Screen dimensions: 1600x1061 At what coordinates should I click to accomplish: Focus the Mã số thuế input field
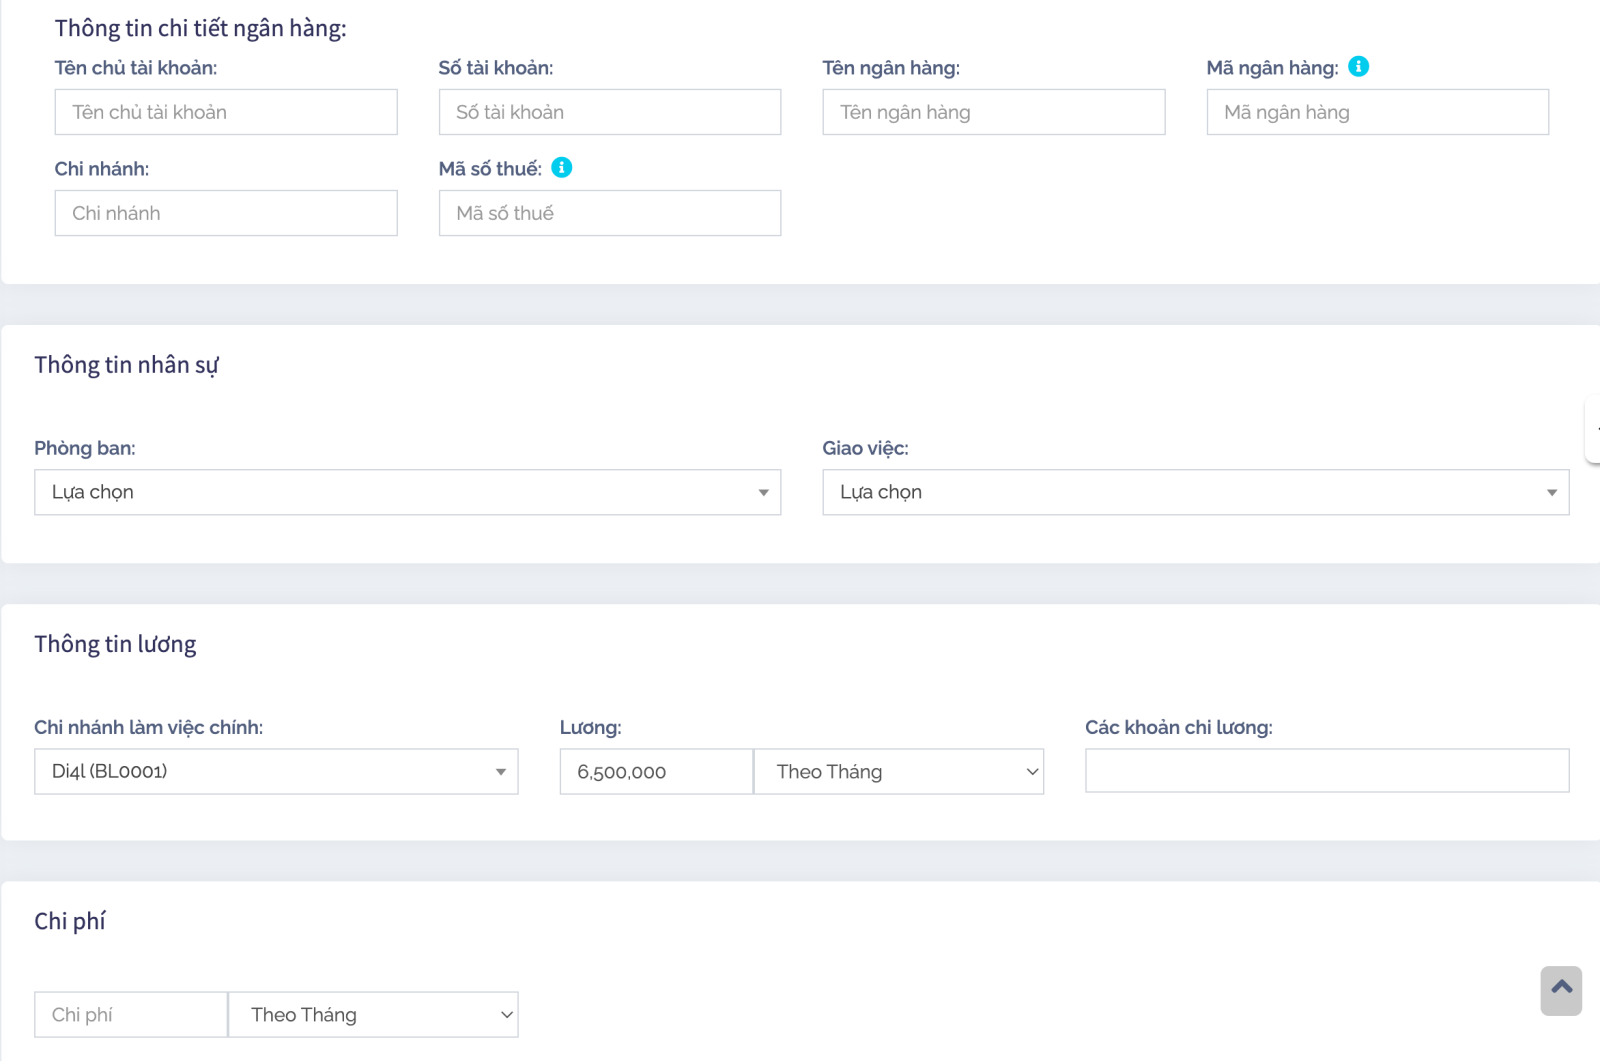610,213
